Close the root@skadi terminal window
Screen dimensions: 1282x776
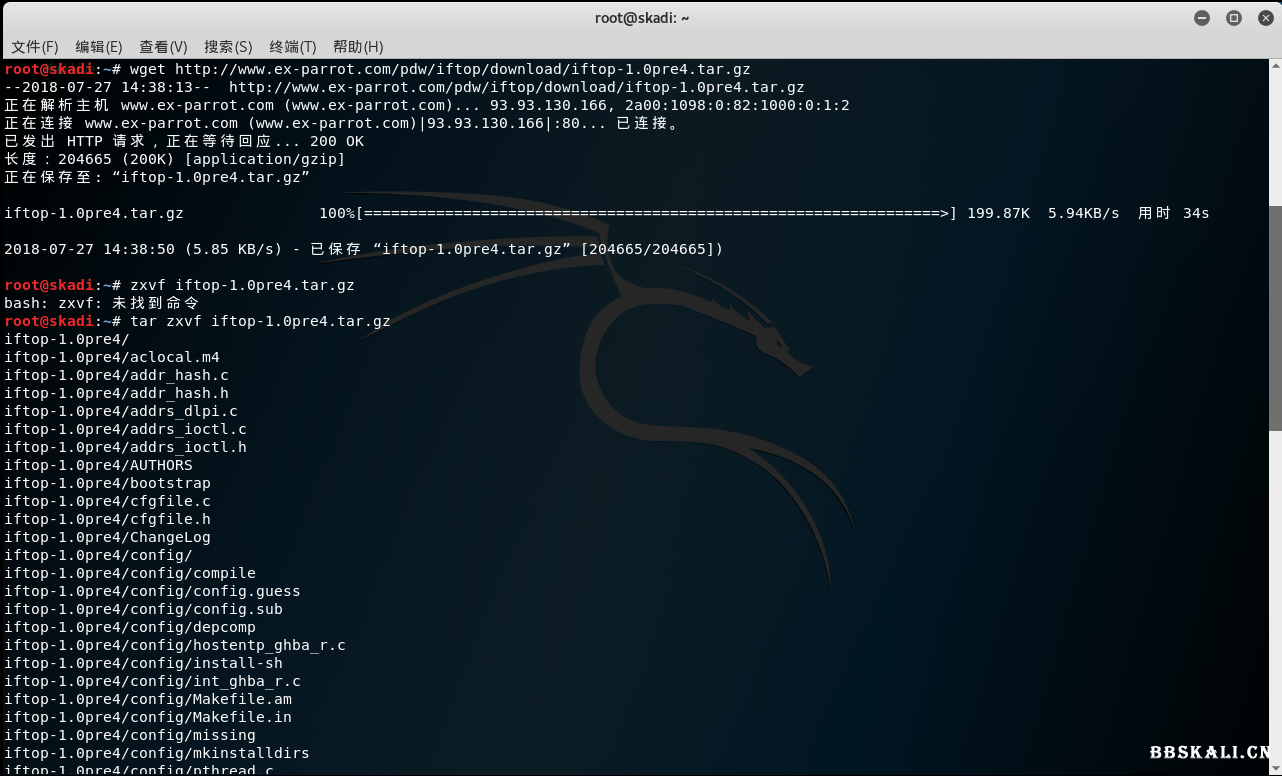1264,18
